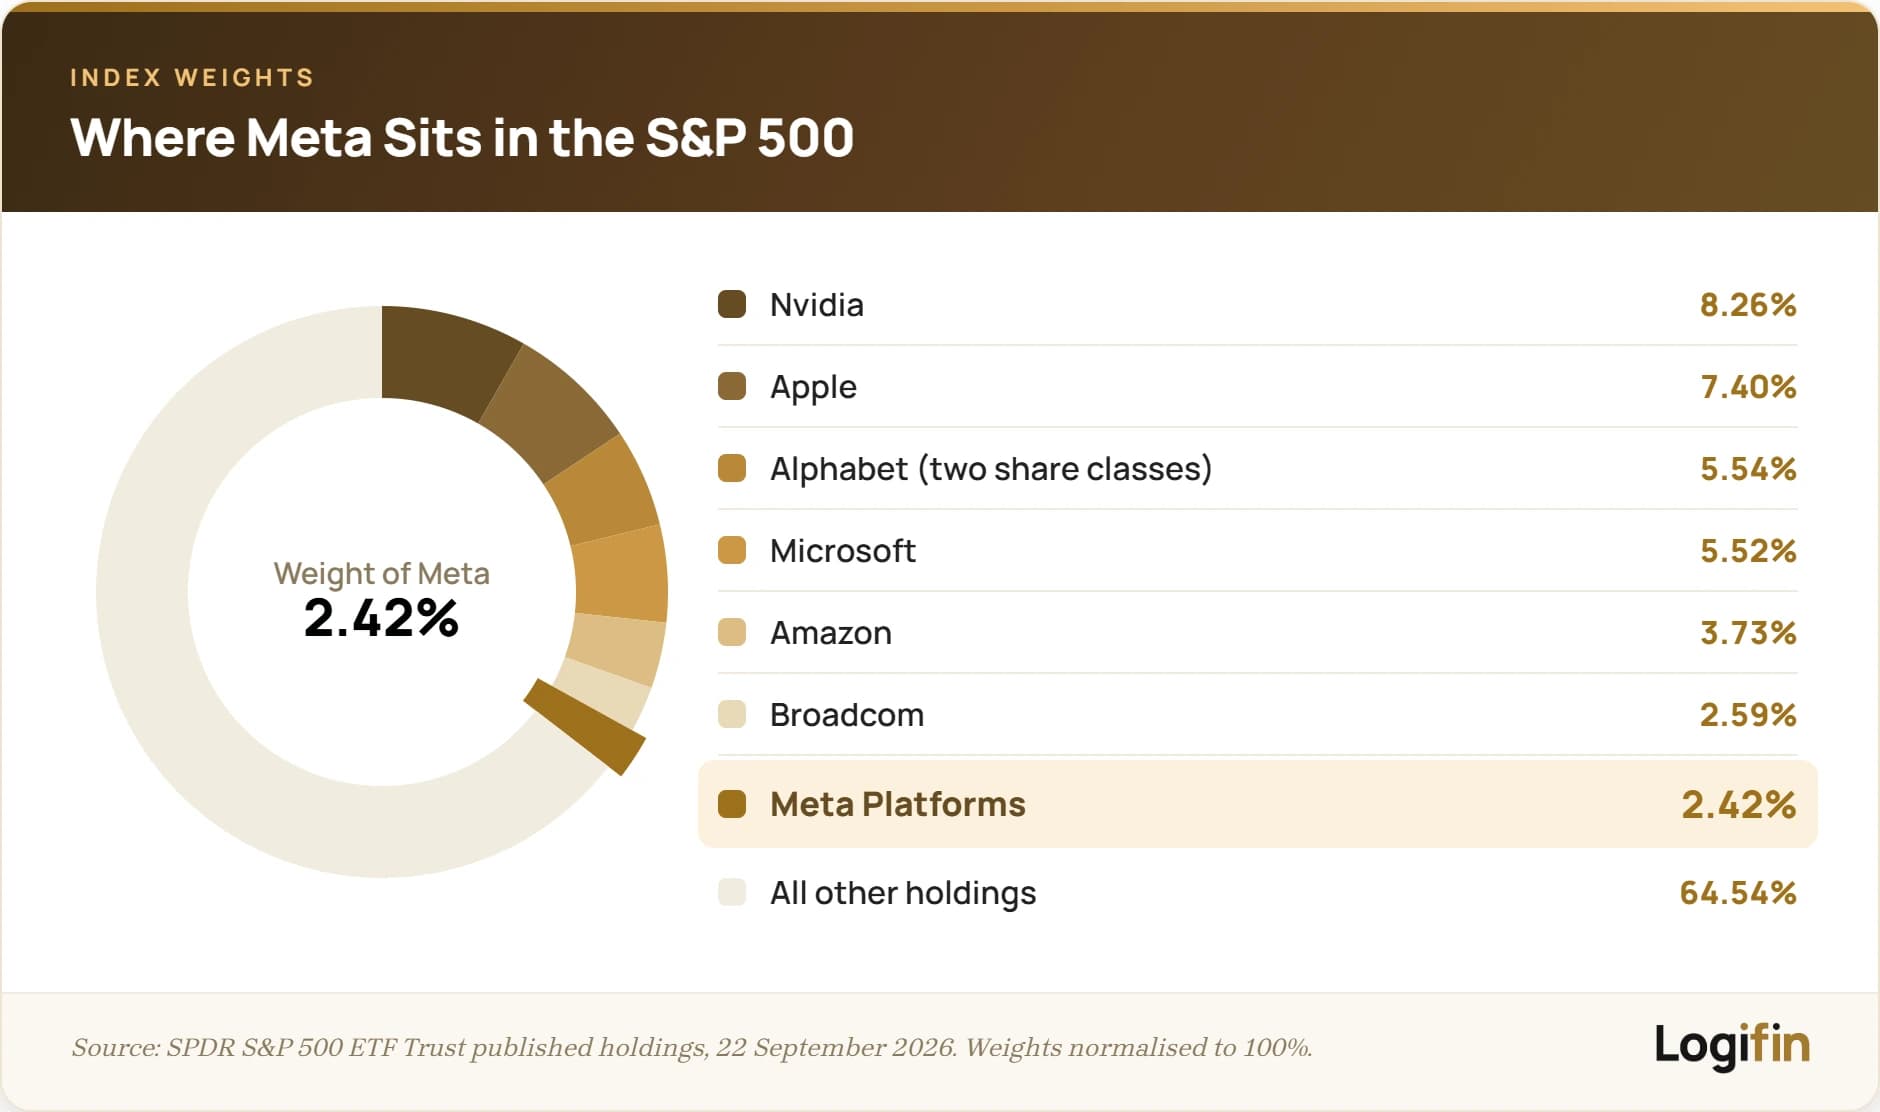
Task: Click the Apple 7.40% weight value
Action: pyautogui.click(x=1748, y=386)
